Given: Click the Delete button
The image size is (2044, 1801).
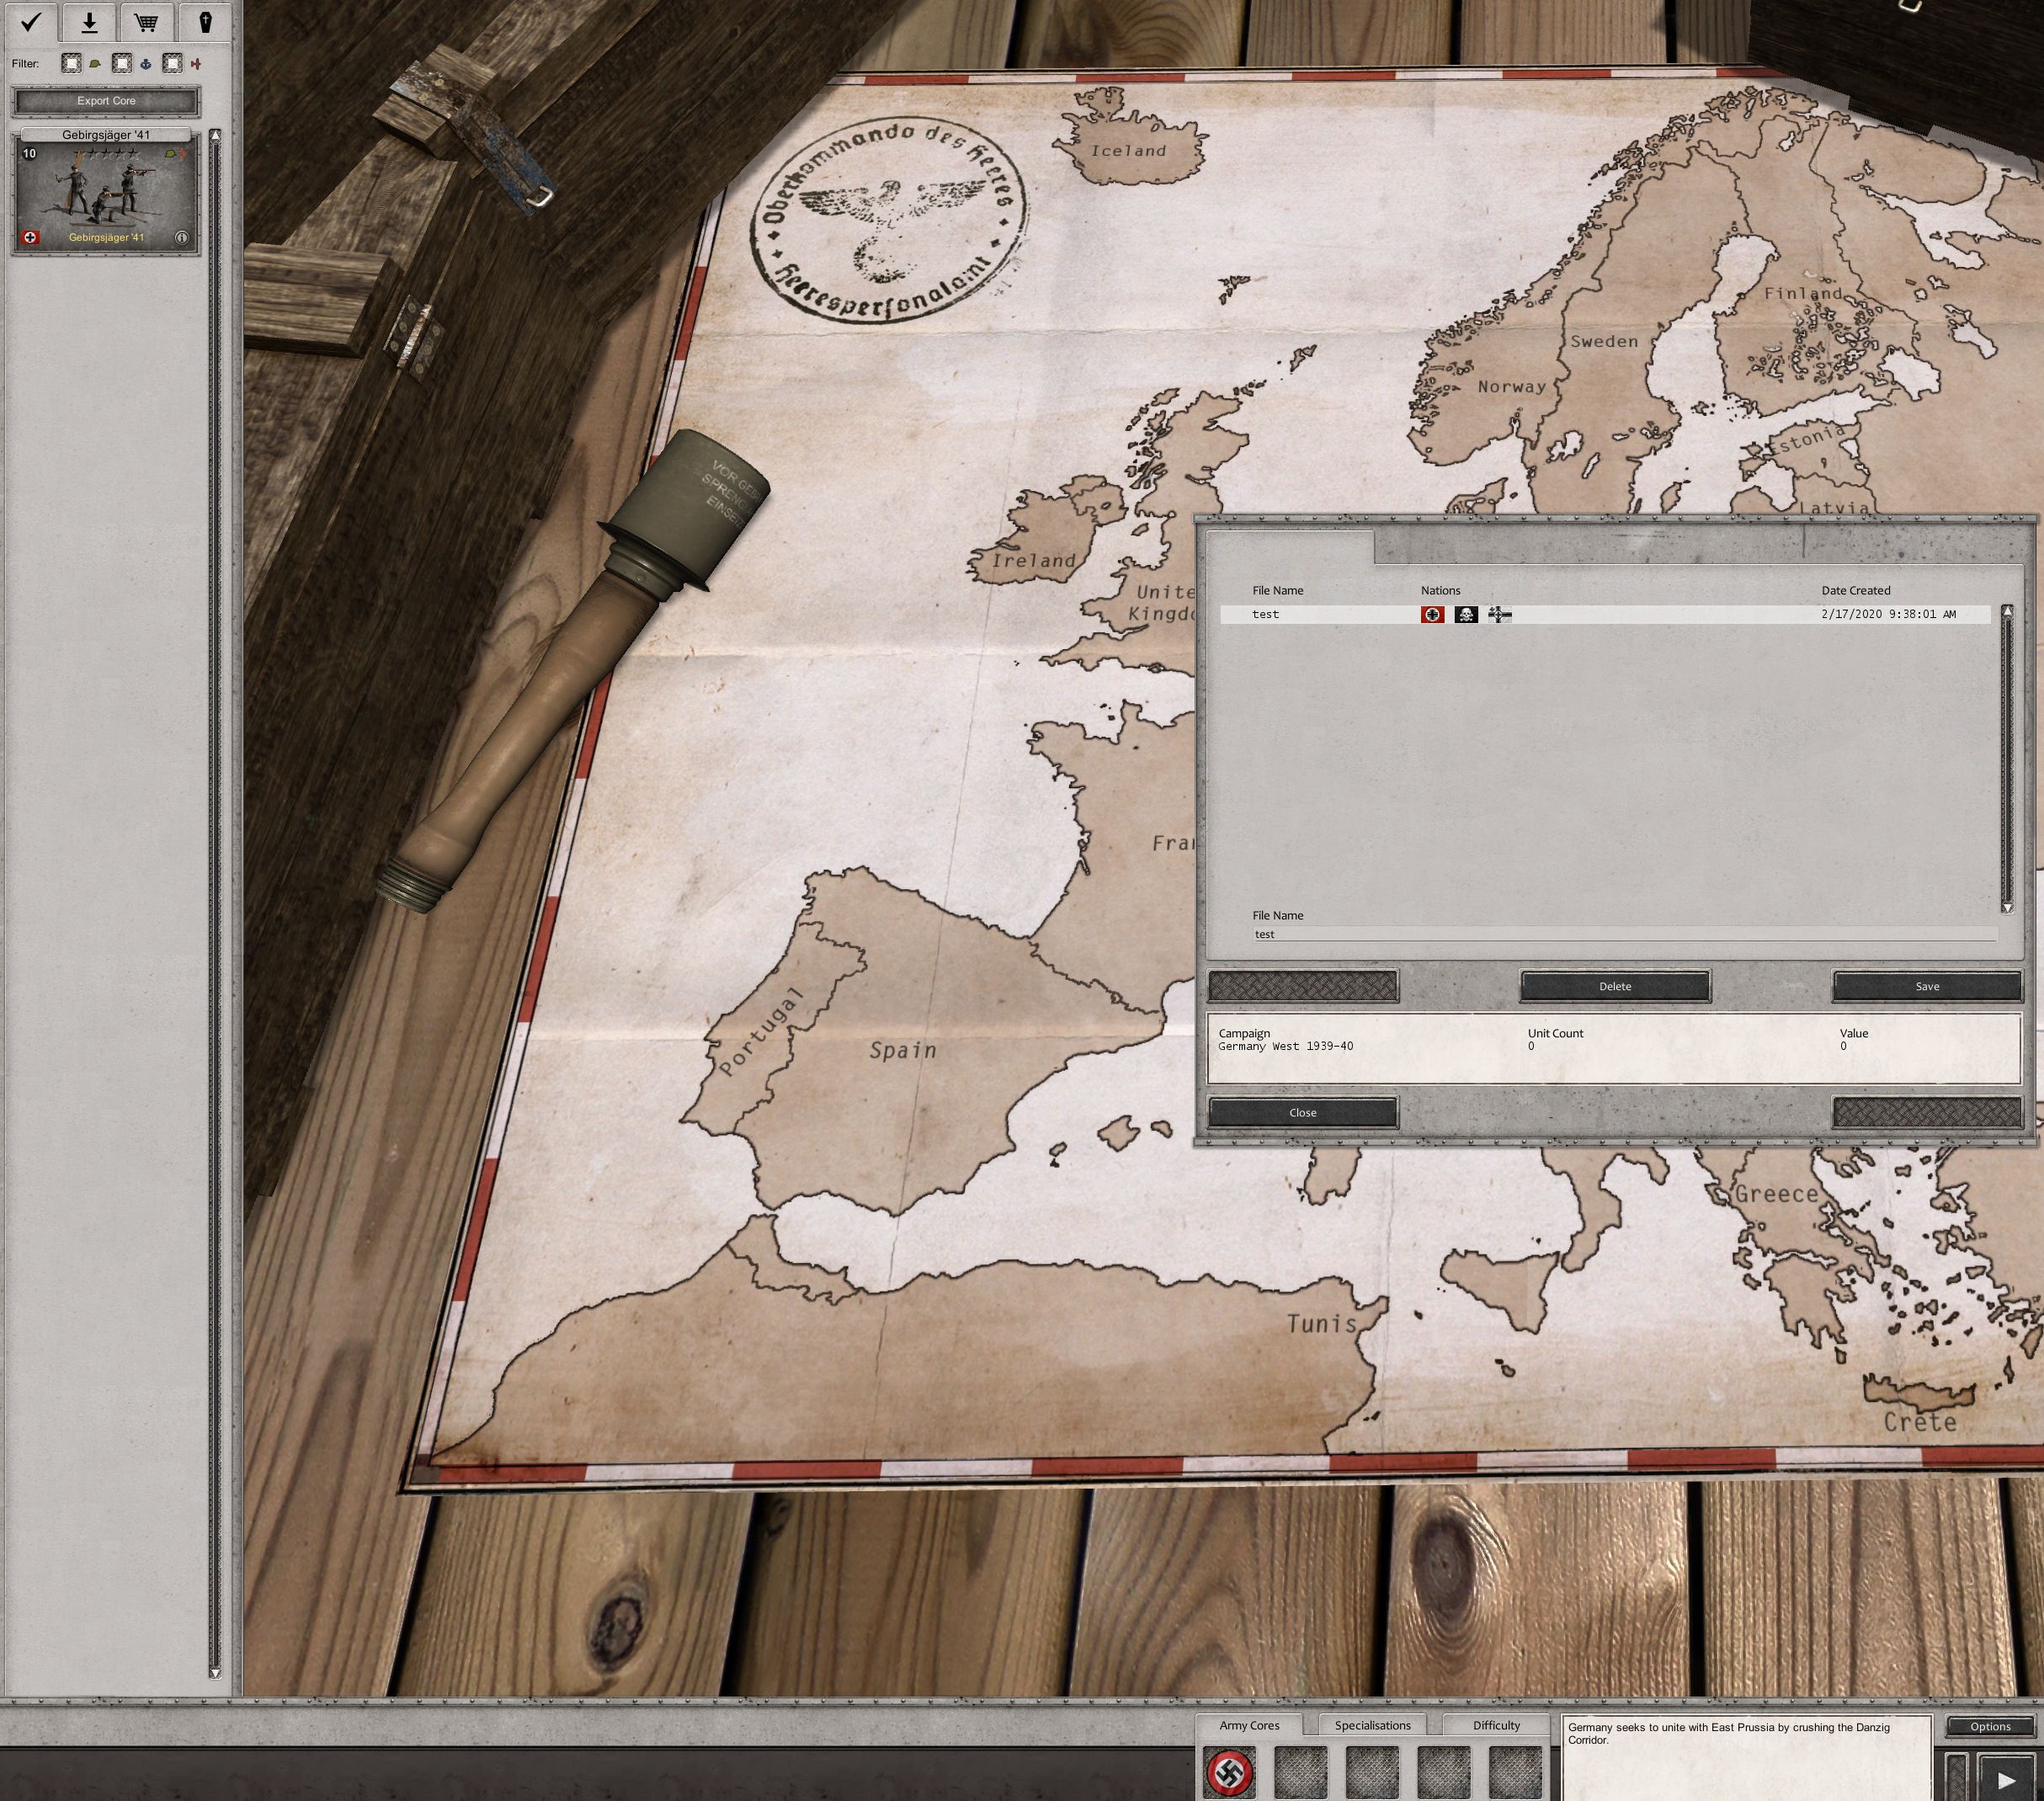Looking at the screenshot, I should click(x=1615, y=986).
